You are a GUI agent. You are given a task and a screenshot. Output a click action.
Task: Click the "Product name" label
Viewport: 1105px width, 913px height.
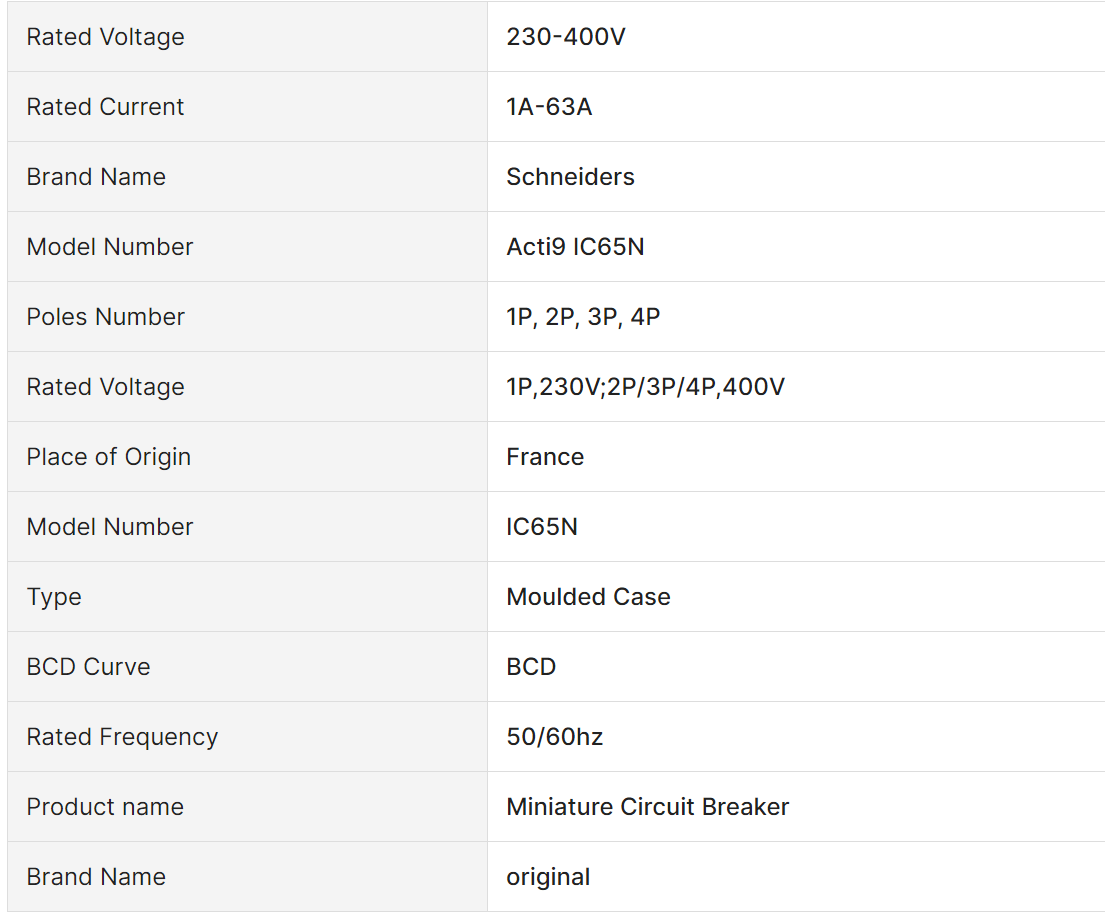point(105,807)
